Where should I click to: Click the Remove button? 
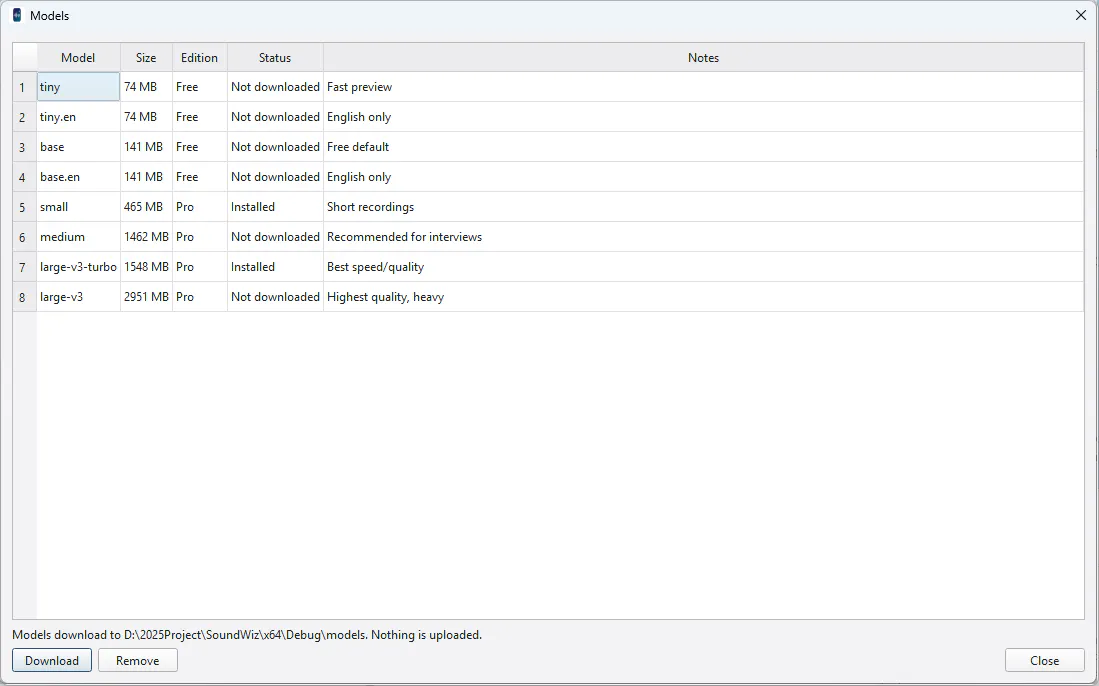(x=137, y=660)
